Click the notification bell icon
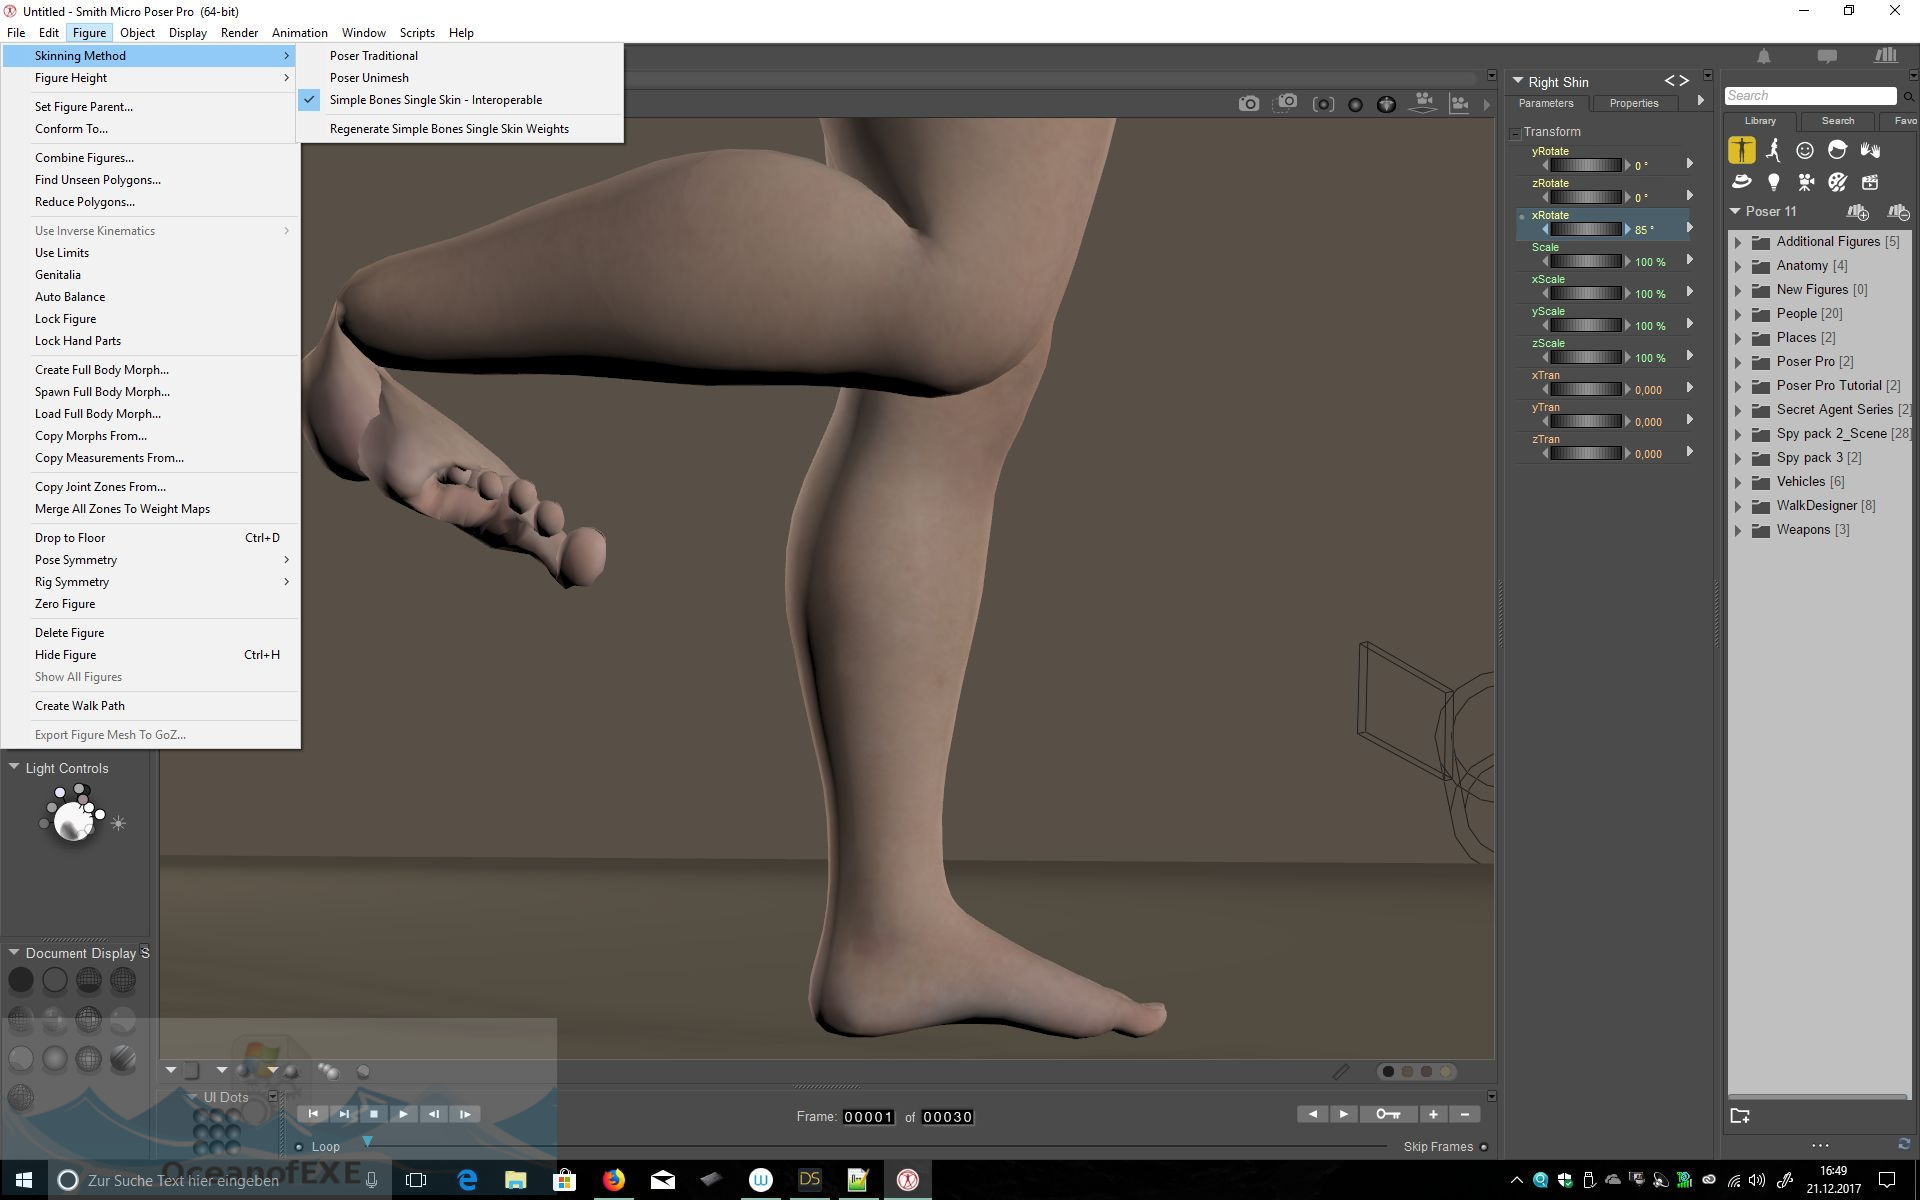The image size is (1920, 1200). (x=1764, y=57)
